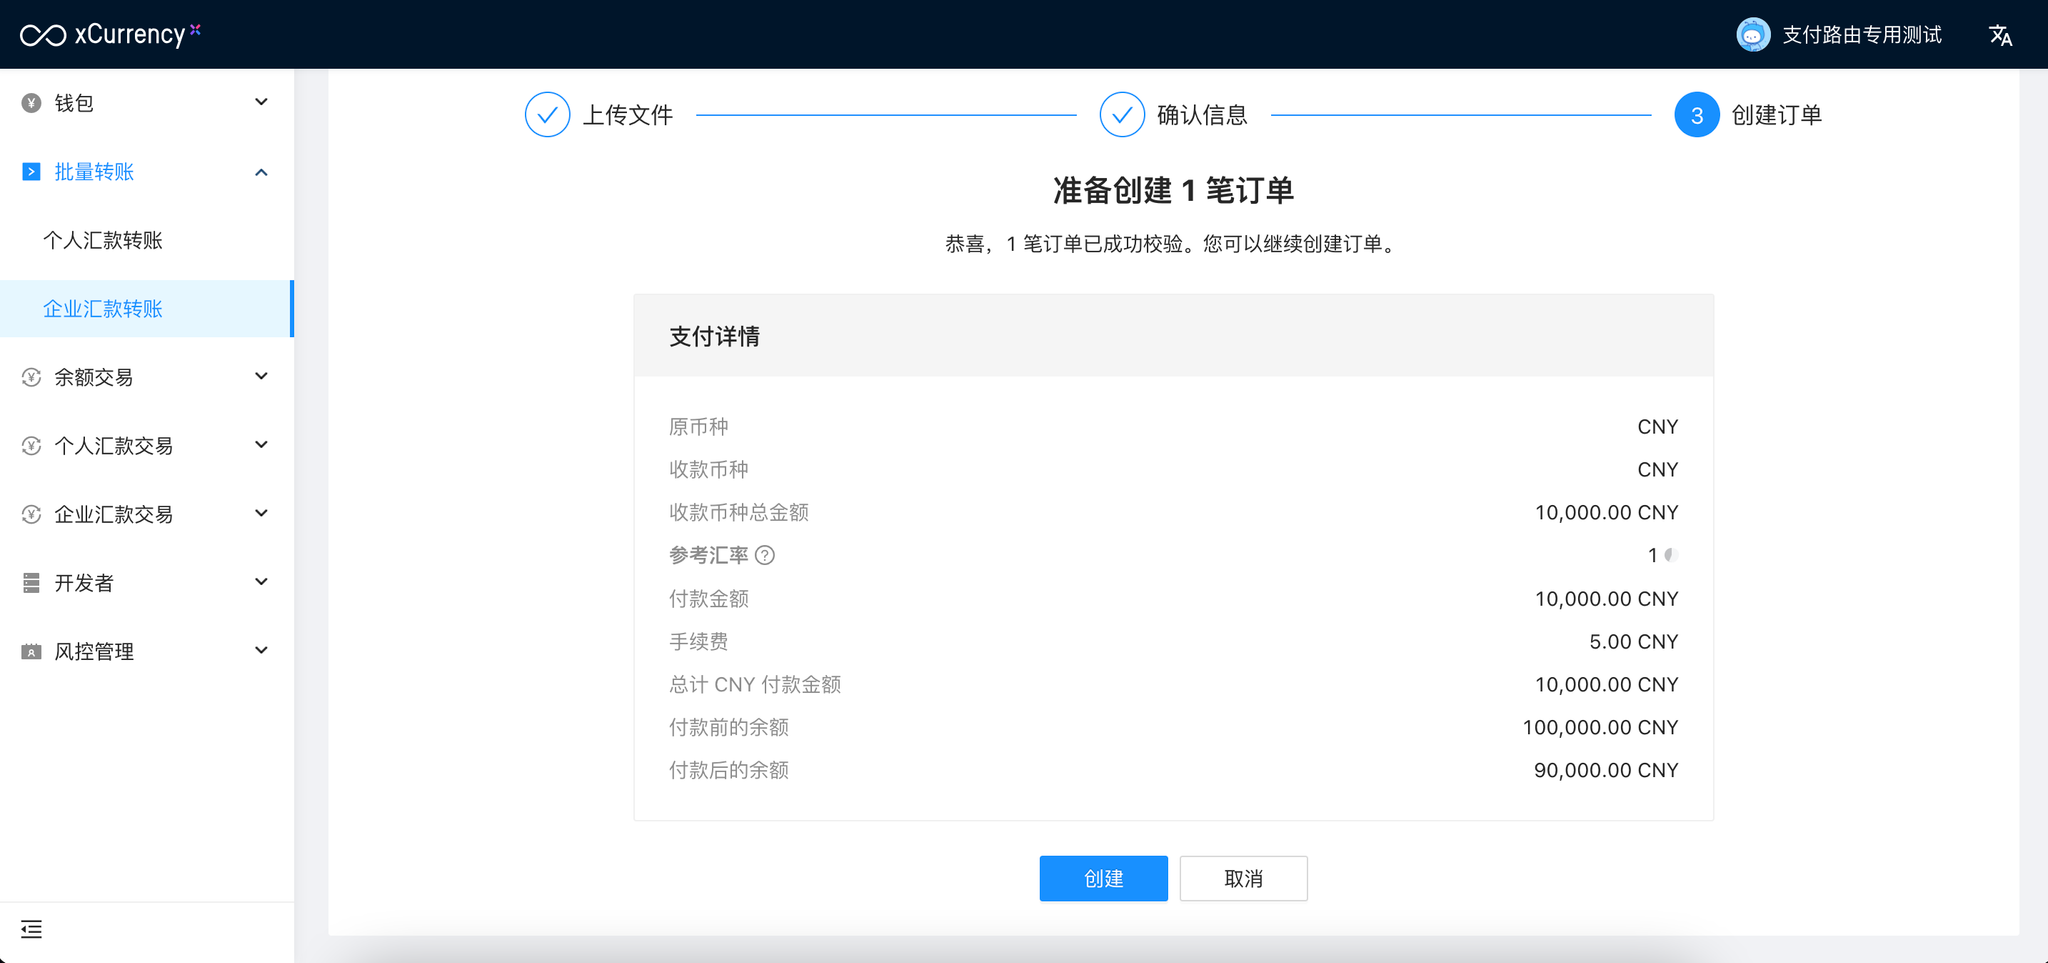Click step 3 创建订单 circle
Image resolution: width=2048 pixels, height=963 pixels.
tap(1696, 115)
